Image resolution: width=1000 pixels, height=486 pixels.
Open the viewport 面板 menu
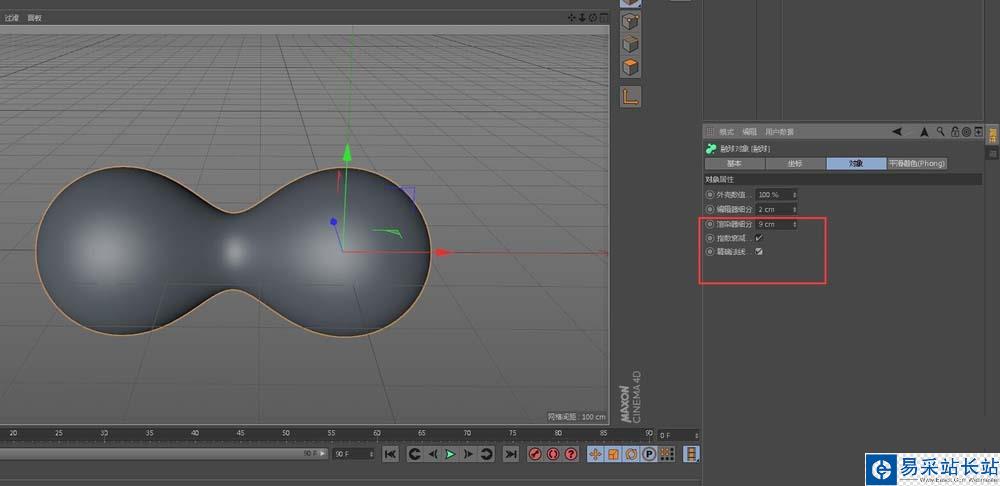pos(34,18)
